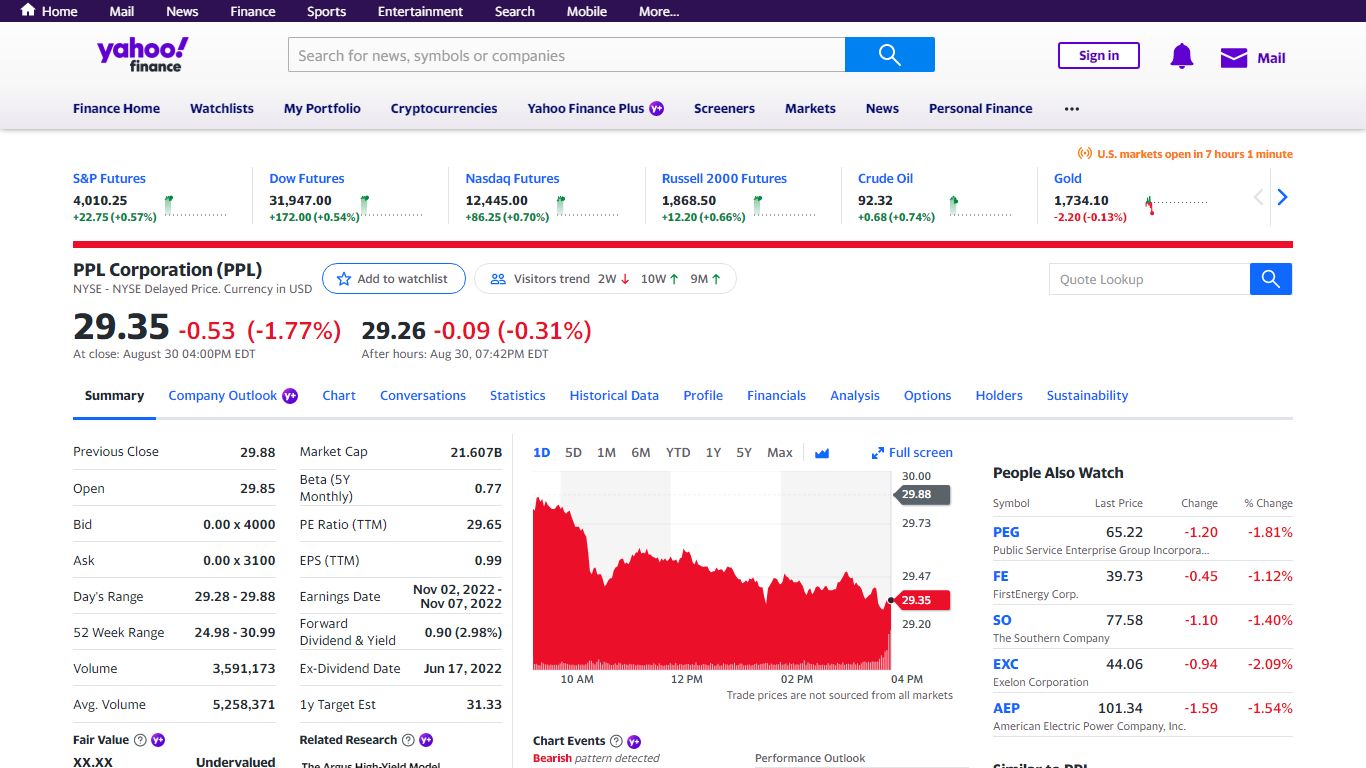Open the Financials tab
1366x768 pixels.
(776, 396)
